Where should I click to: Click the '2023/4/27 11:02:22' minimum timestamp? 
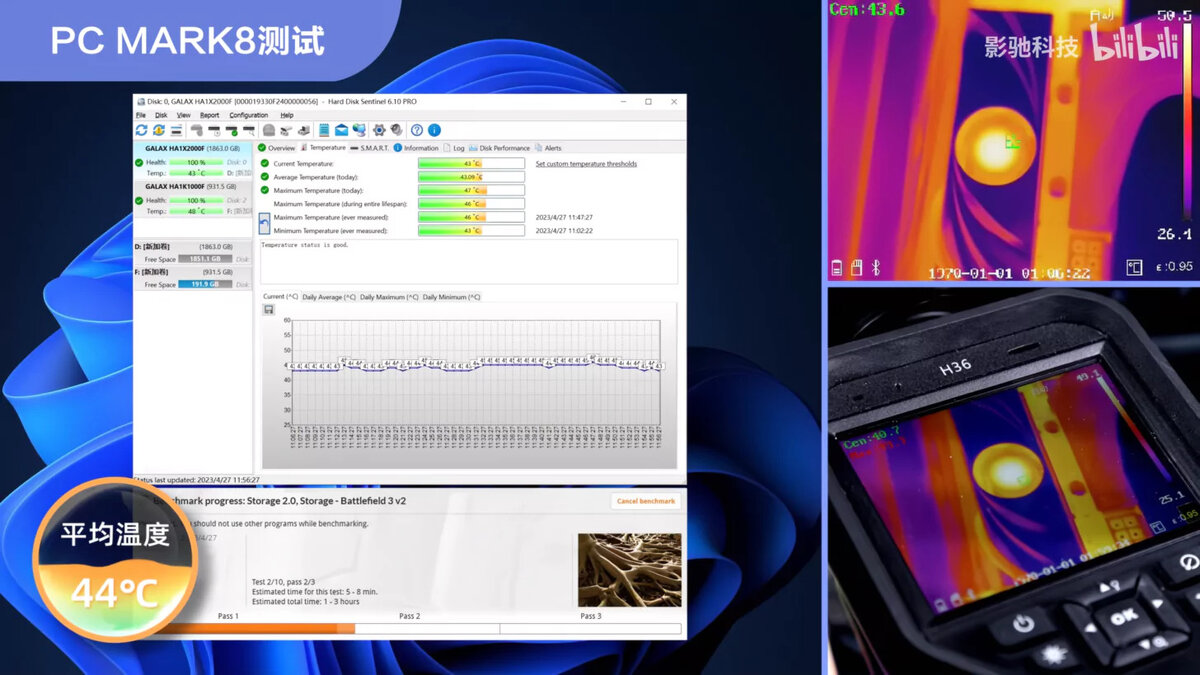click(x=564, y=231)
